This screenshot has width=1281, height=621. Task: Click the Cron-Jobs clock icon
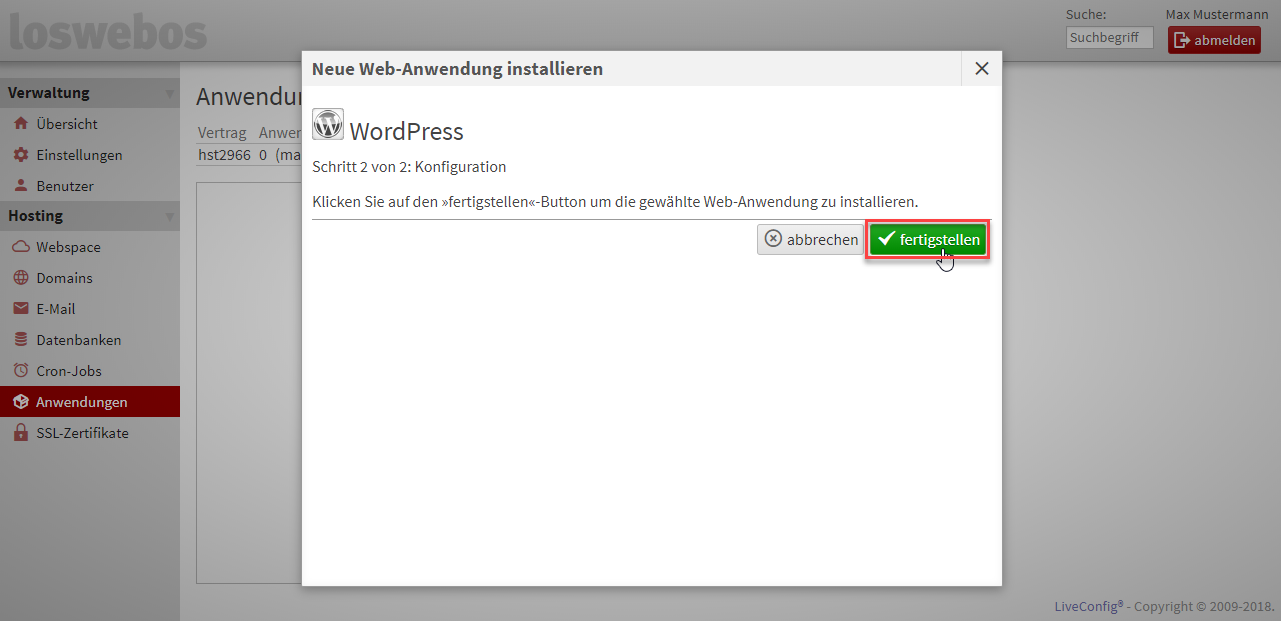tap(20, 371)
